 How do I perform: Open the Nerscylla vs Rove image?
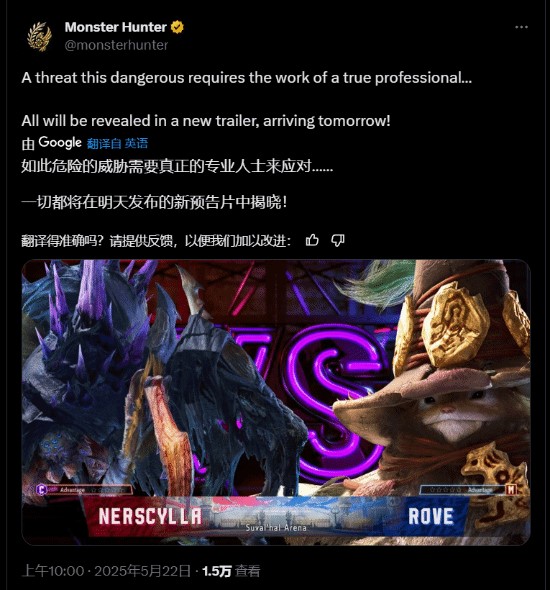click(276, 402)
